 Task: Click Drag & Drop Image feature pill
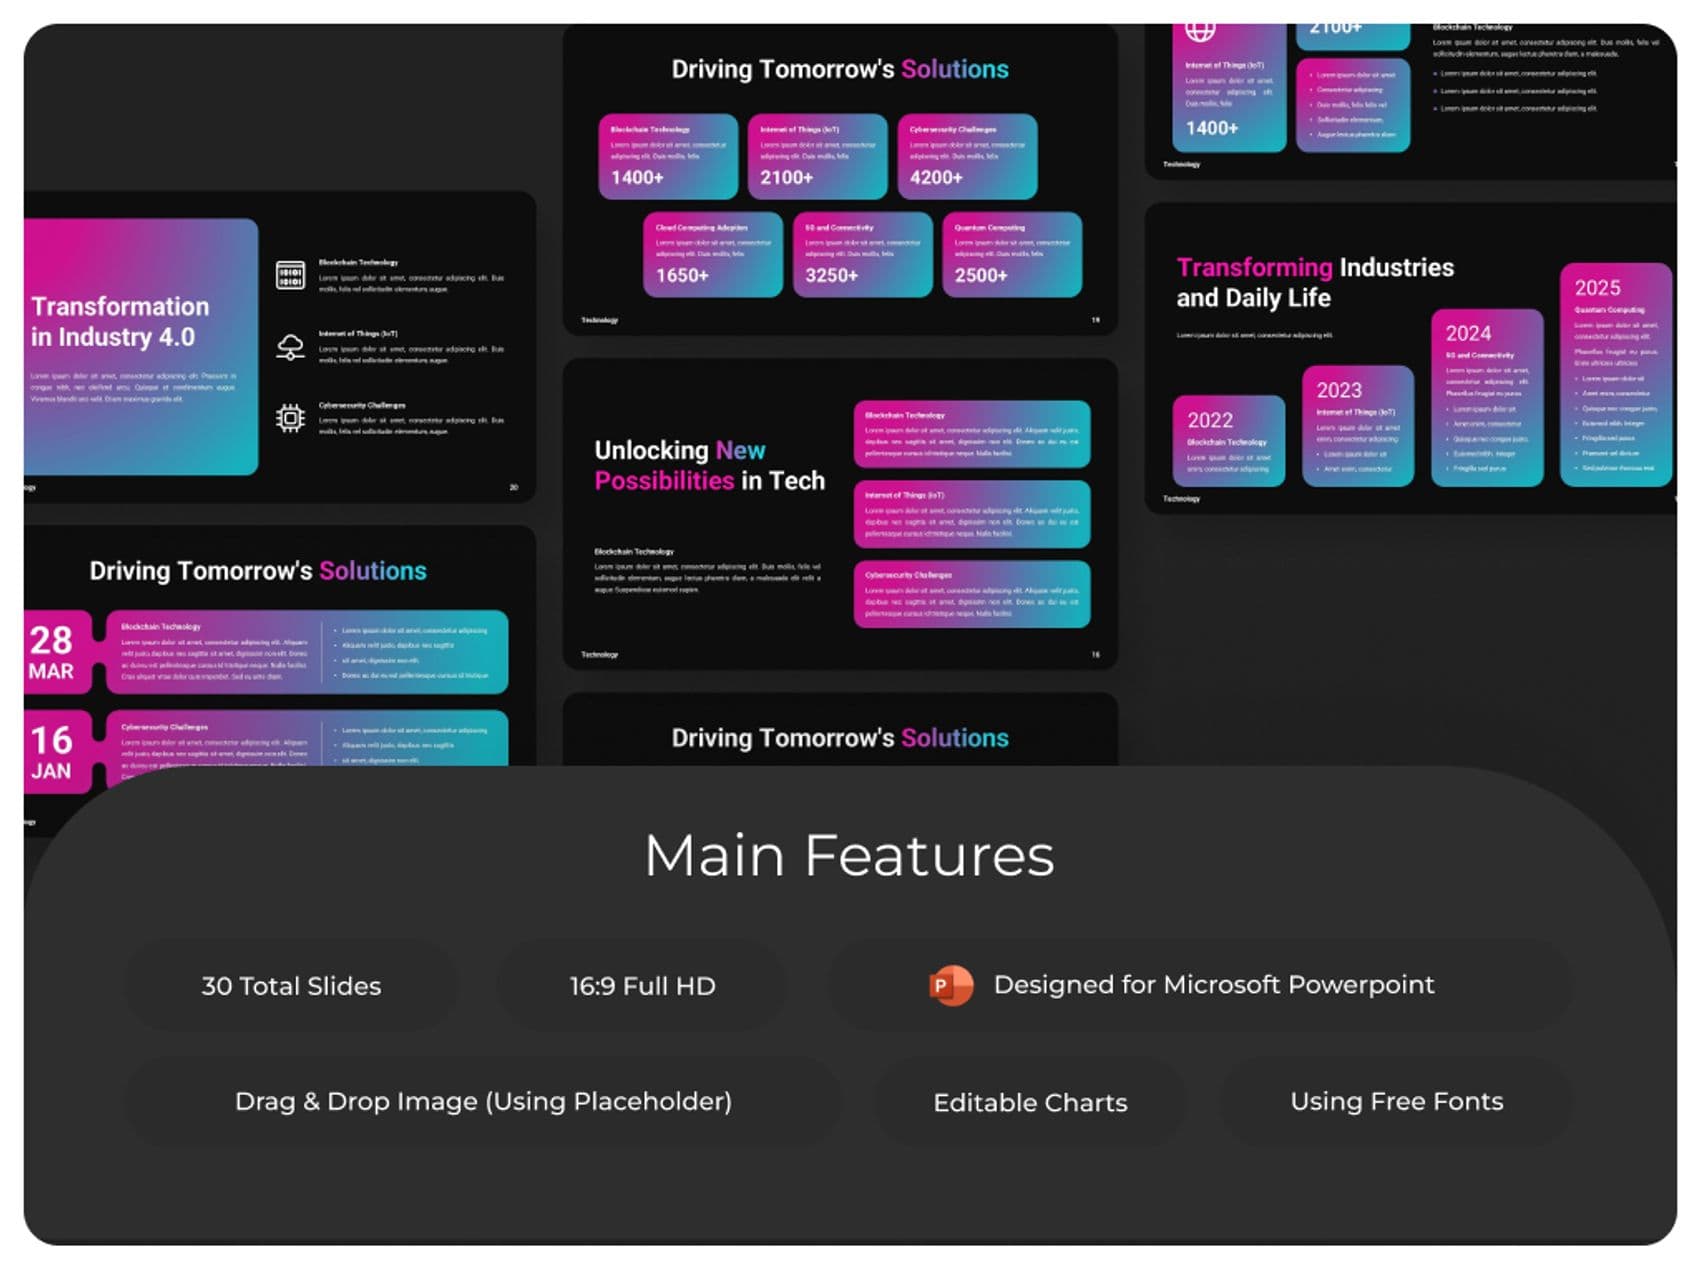[x=483, y=1101]
